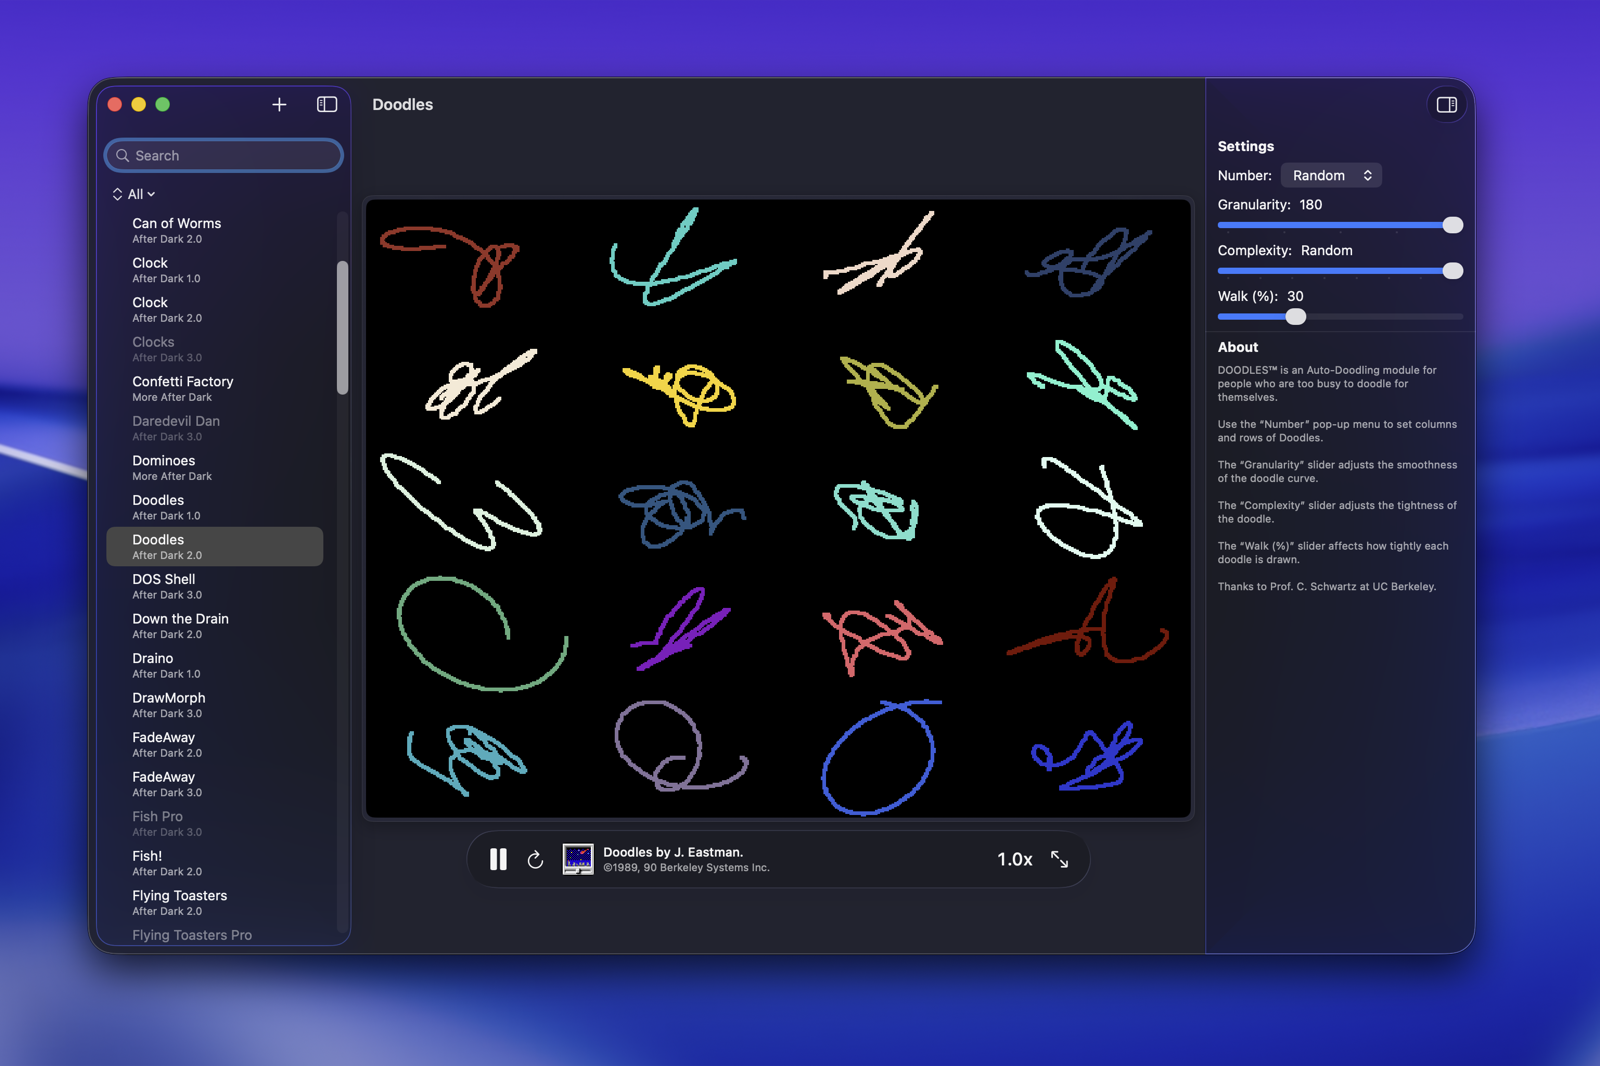Select DrawMorph in the list
The image size is (1600, 1066).
tap(215, 705)
